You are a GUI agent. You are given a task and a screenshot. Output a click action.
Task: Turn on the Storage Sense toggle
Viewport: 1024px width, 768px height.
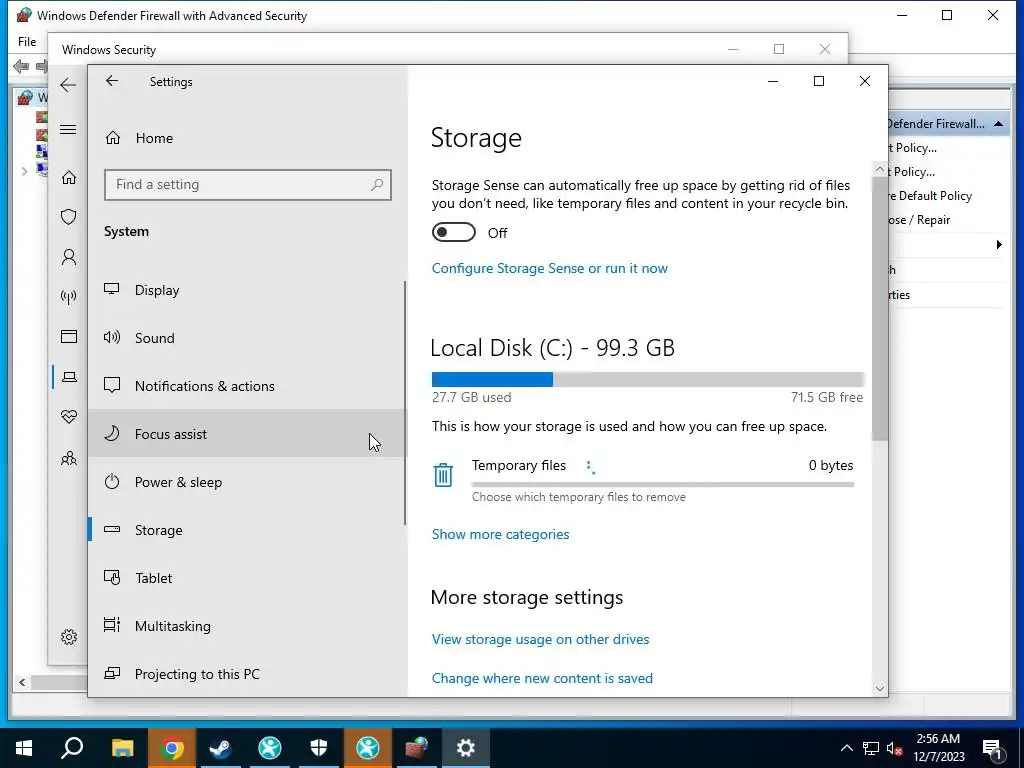(x=453, y=232)
